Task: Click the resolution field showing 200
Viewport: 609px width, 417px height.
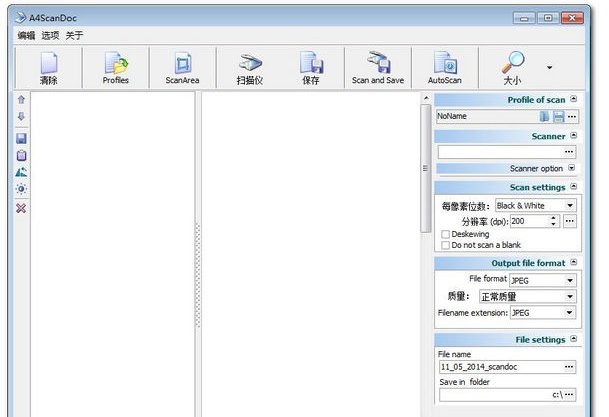Action: point(529,221)
